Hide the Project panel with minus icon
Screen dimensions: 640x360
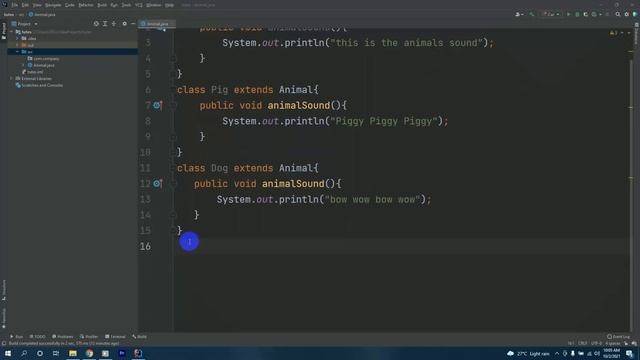133,24
